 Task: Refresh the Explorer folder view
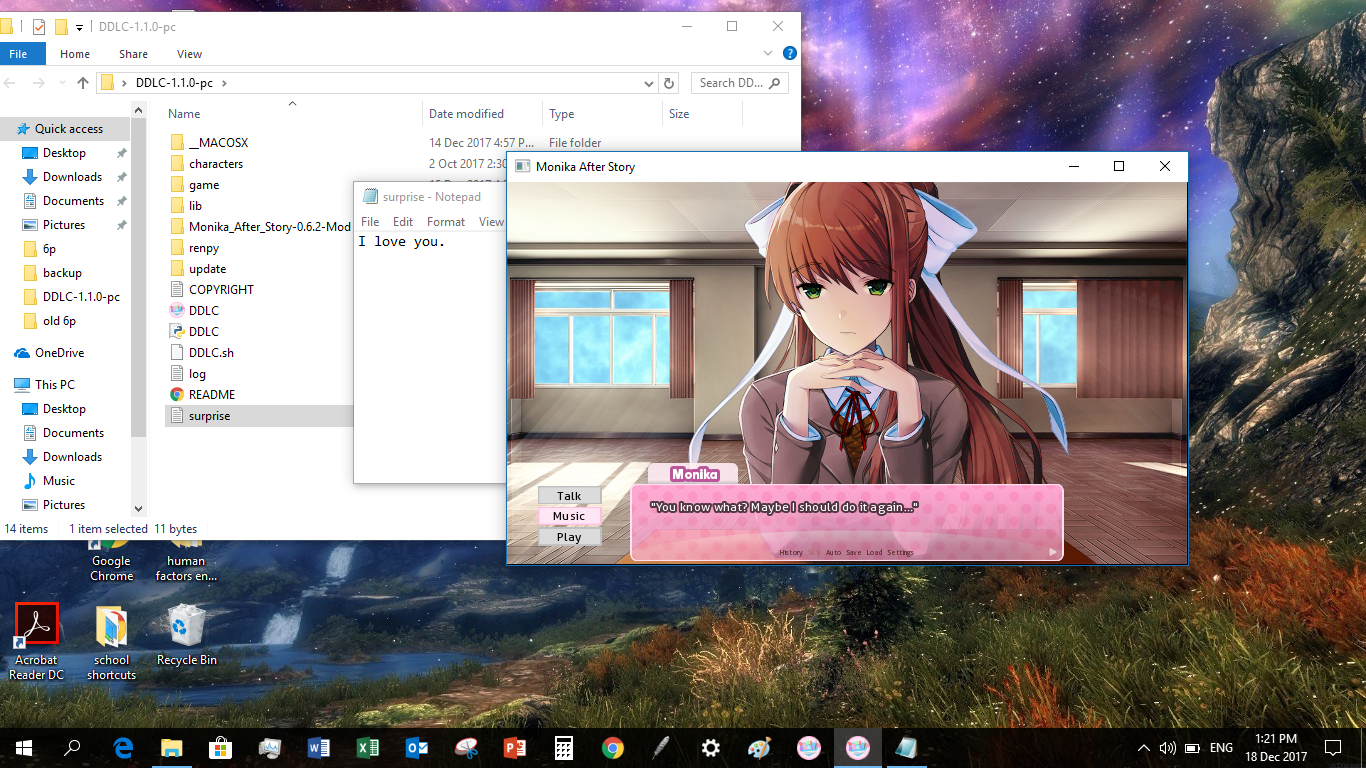[x=669, y=83]
